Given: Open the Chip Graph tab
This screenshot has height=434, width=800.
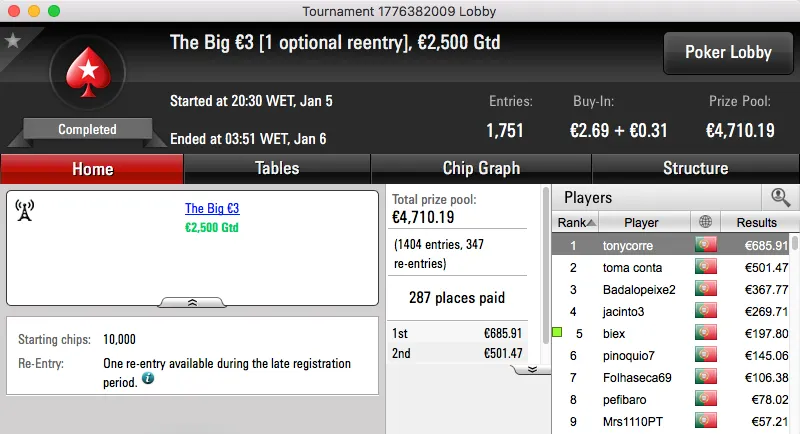Looking at the screenshot, I should pos(481,168).
